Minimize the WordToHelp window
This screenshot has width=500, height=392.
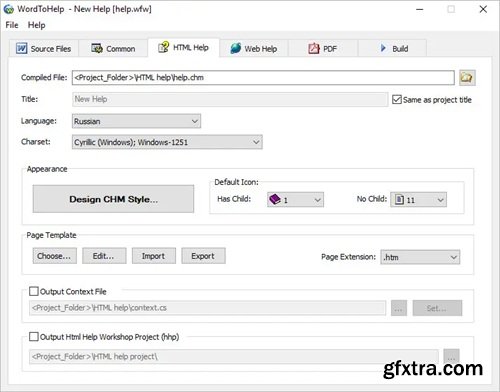(x=420, y=9)
